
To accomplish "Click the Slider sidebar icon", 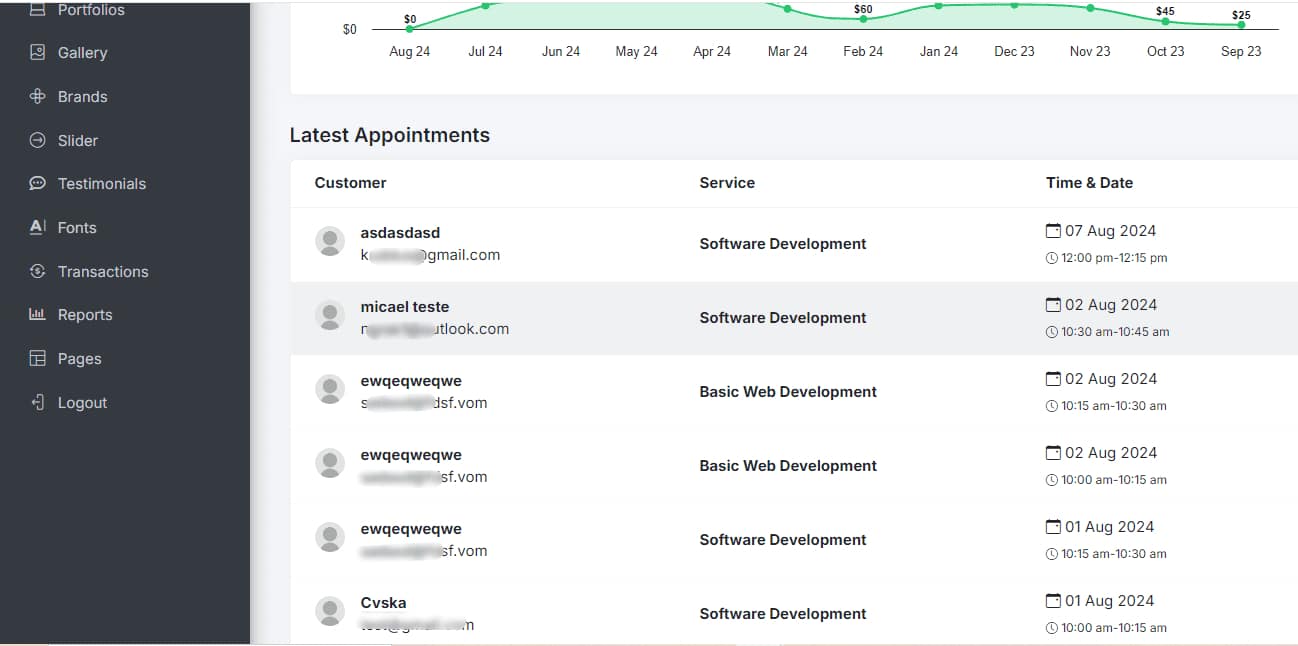I will point(38,140).
